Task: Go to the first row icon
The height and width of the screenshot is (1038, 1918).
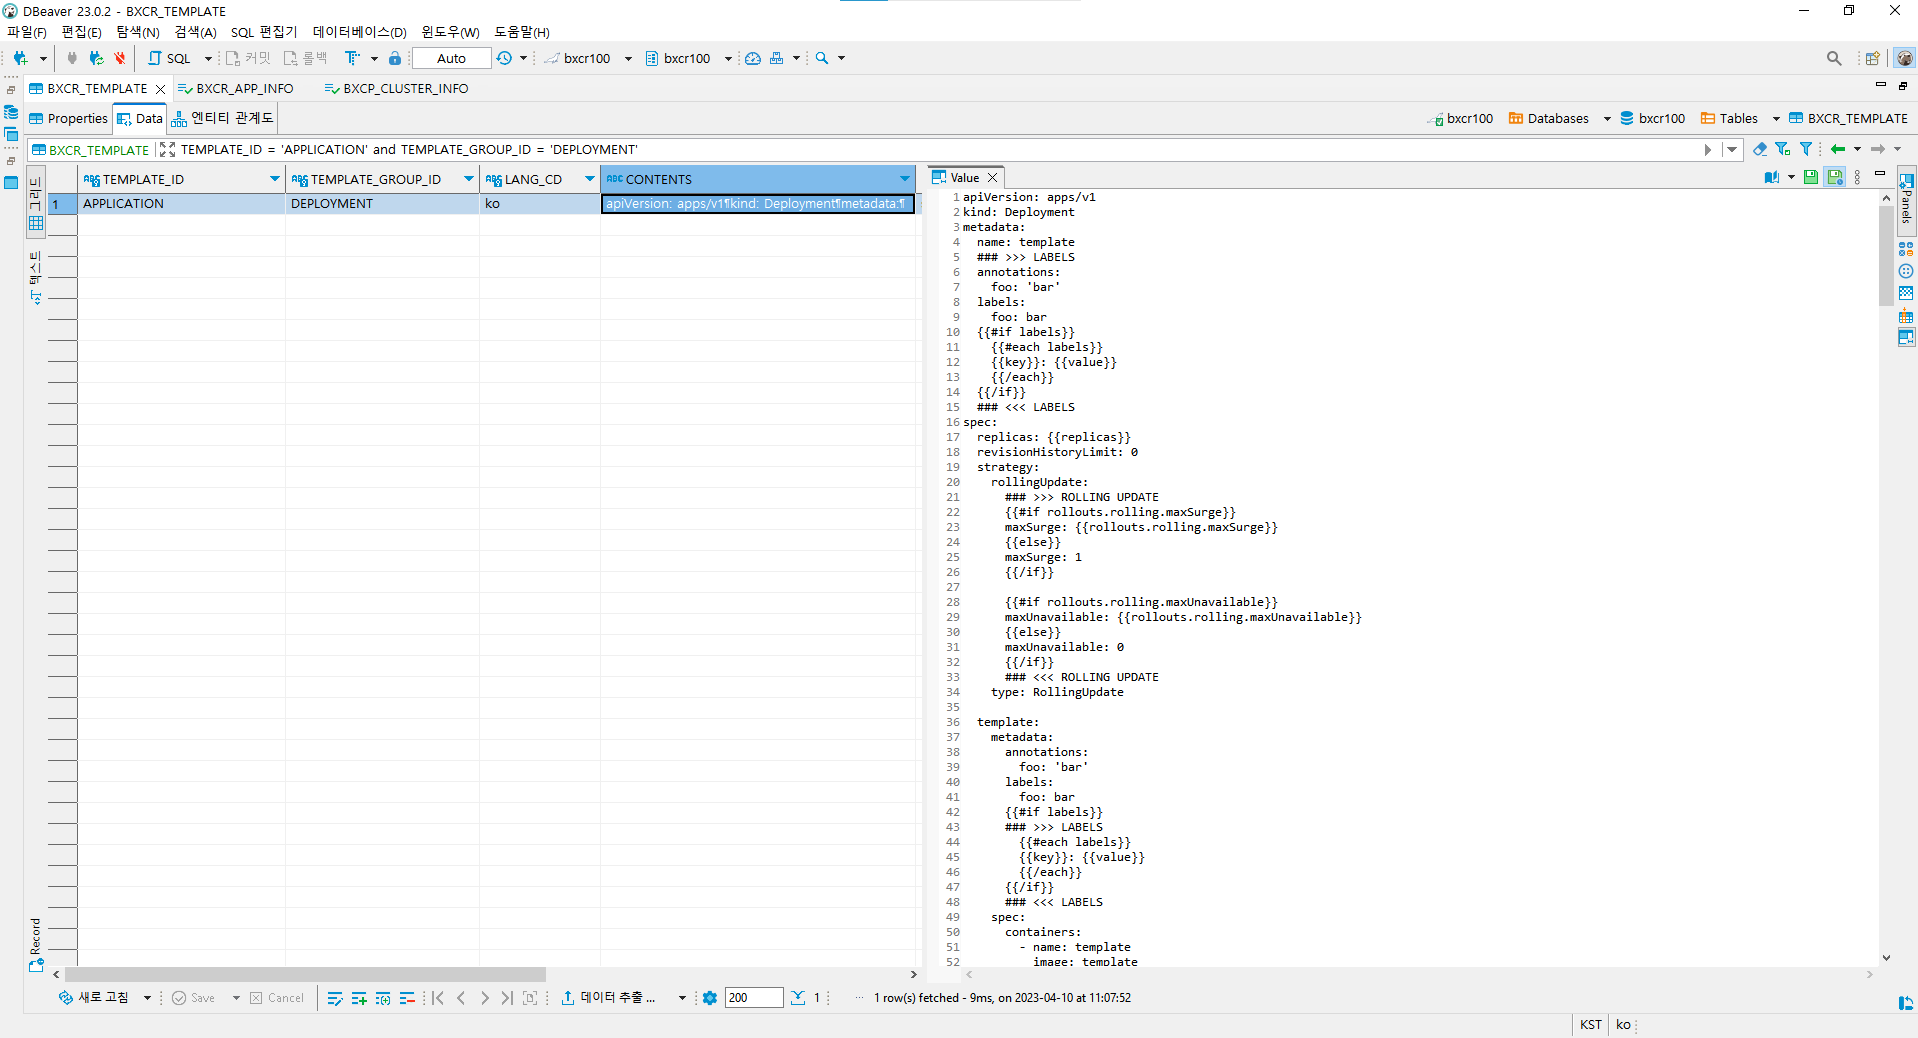Action: point(438,998)
